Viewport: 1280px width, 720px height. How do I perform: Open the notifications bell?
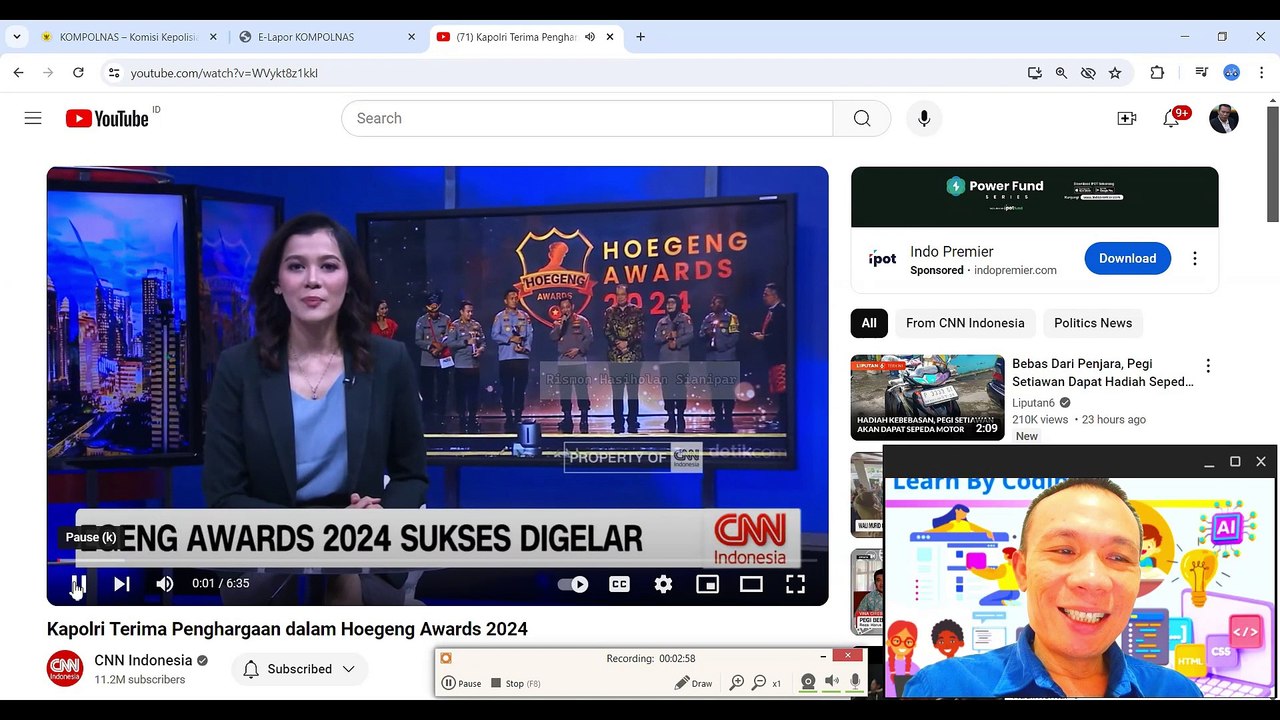(x=1171, y=118)
